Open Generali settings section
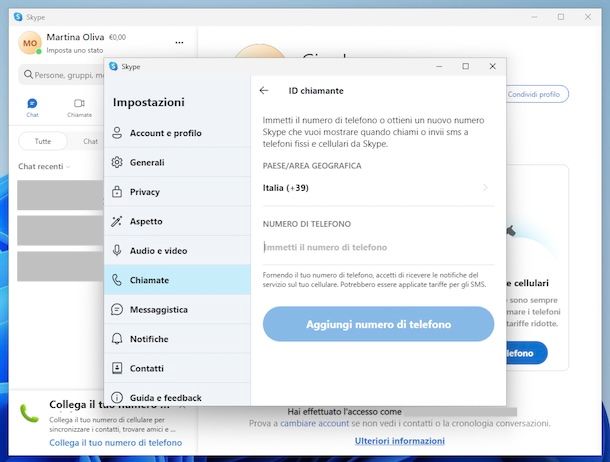 [177, 162]
